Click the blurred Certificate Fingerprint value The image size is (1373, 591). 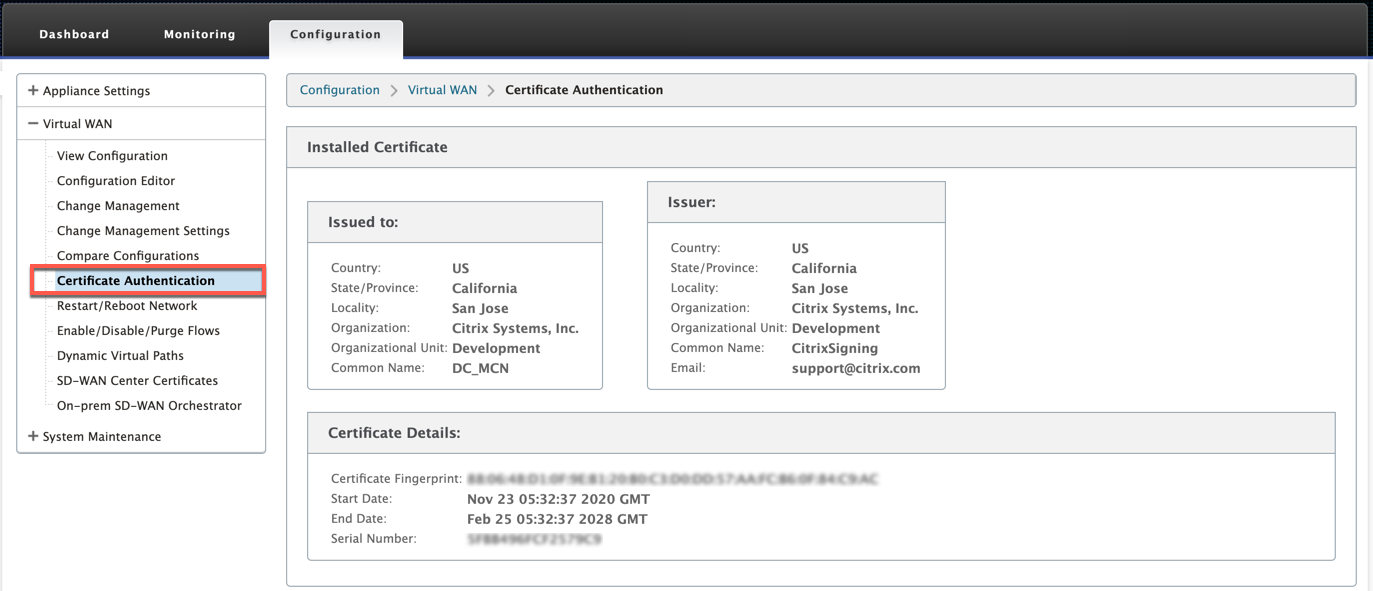(672, 479)
